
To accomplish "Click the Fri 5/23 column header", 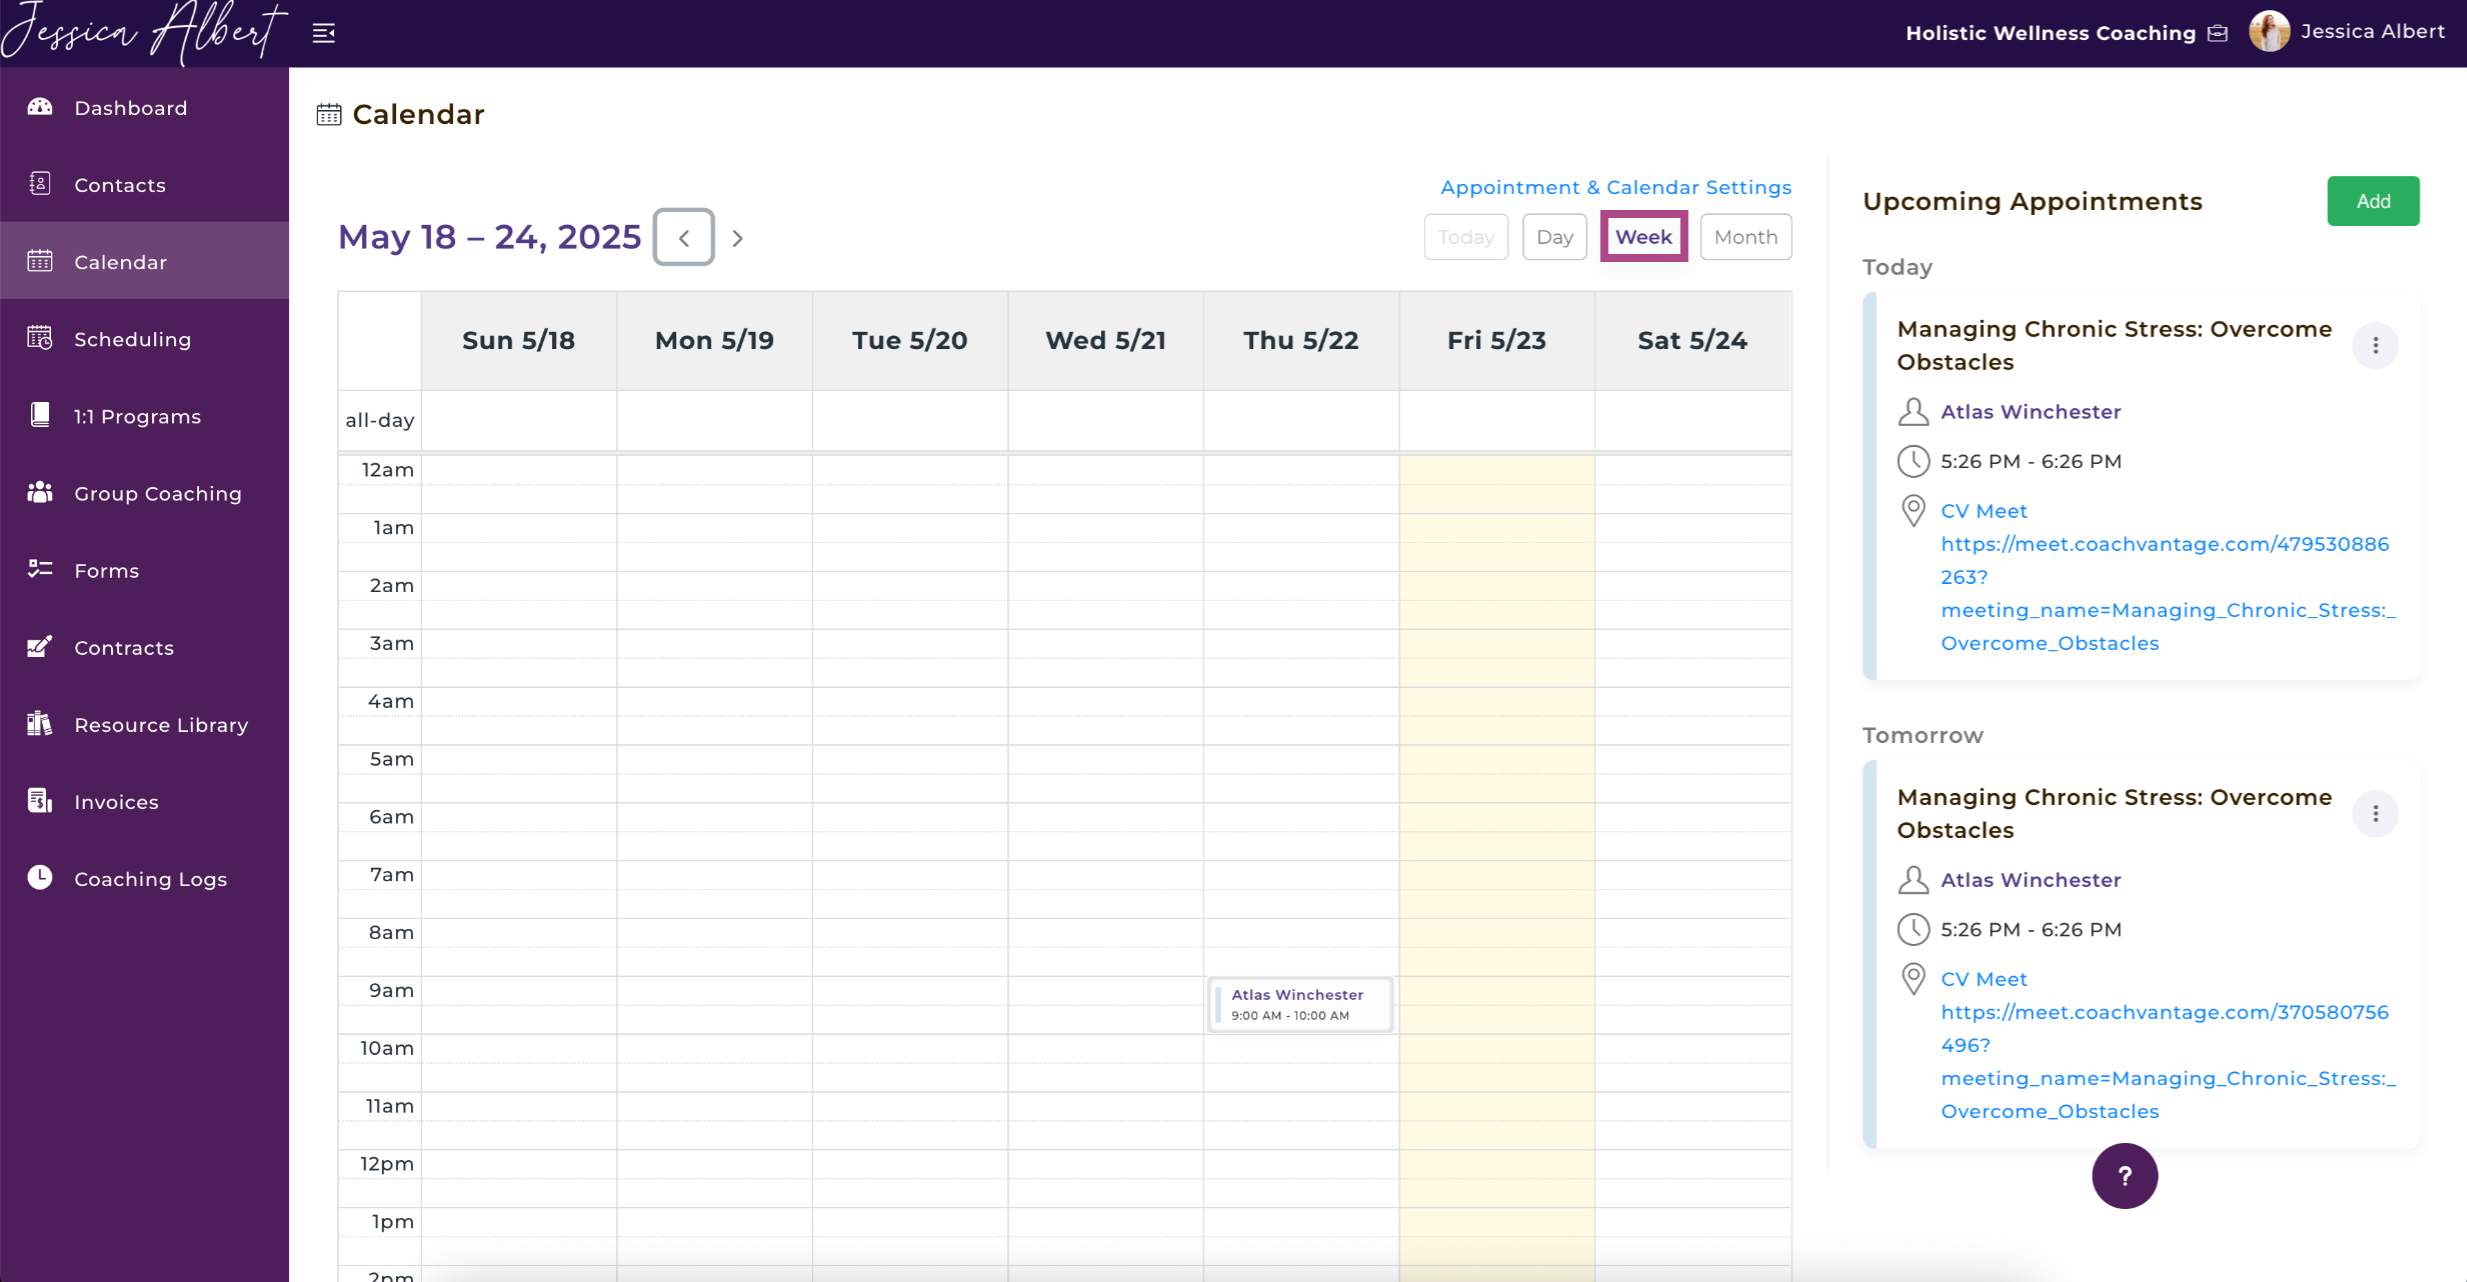I will pyautogui.click(x=1496, y=340).
